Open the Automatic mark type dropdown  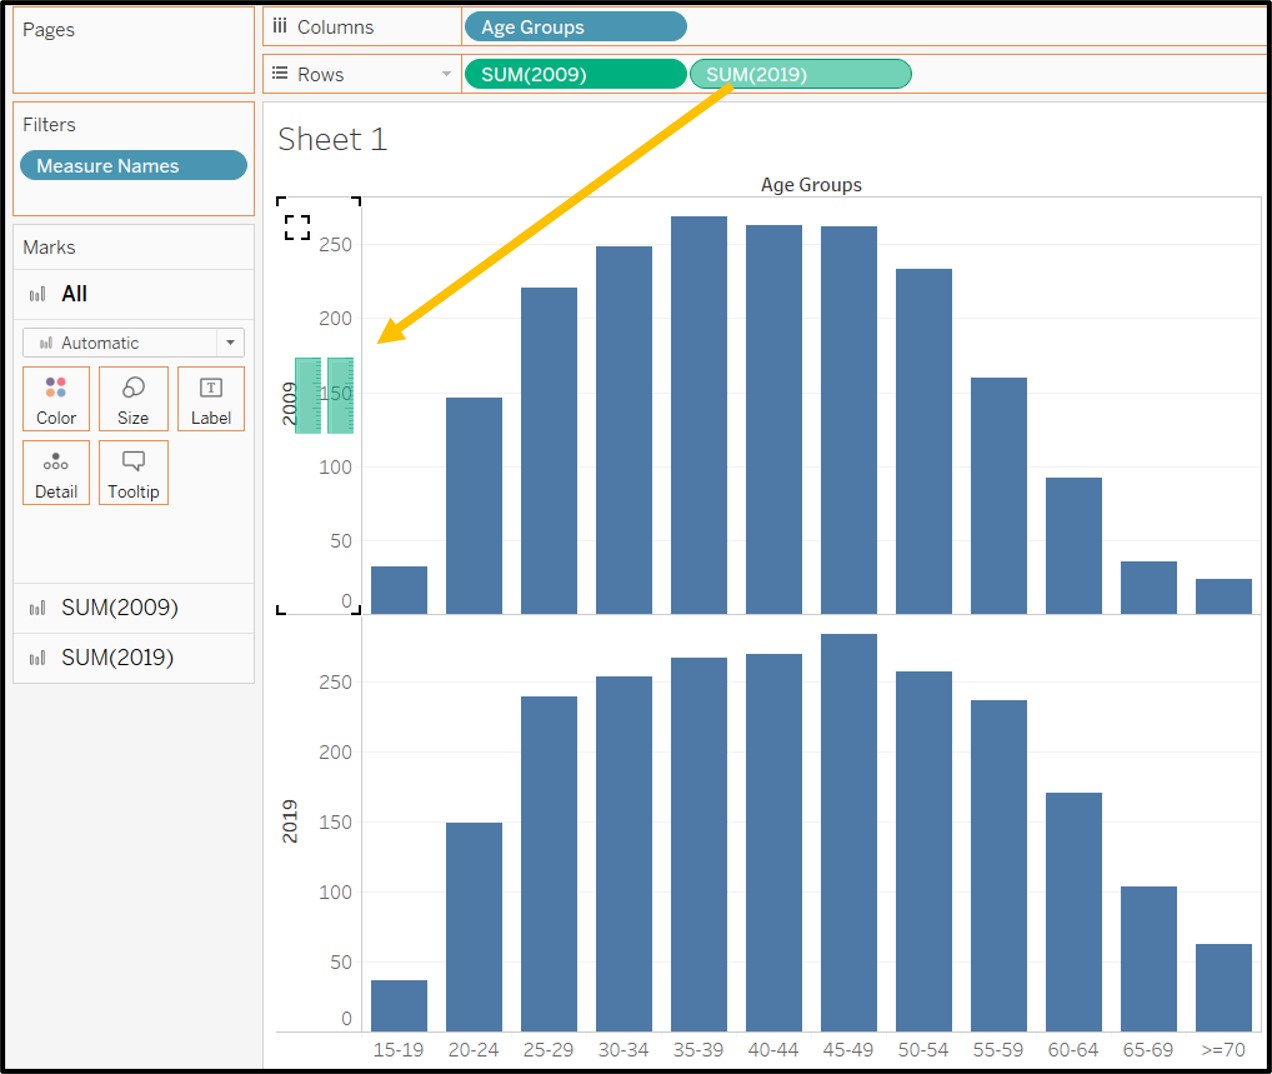230,343
